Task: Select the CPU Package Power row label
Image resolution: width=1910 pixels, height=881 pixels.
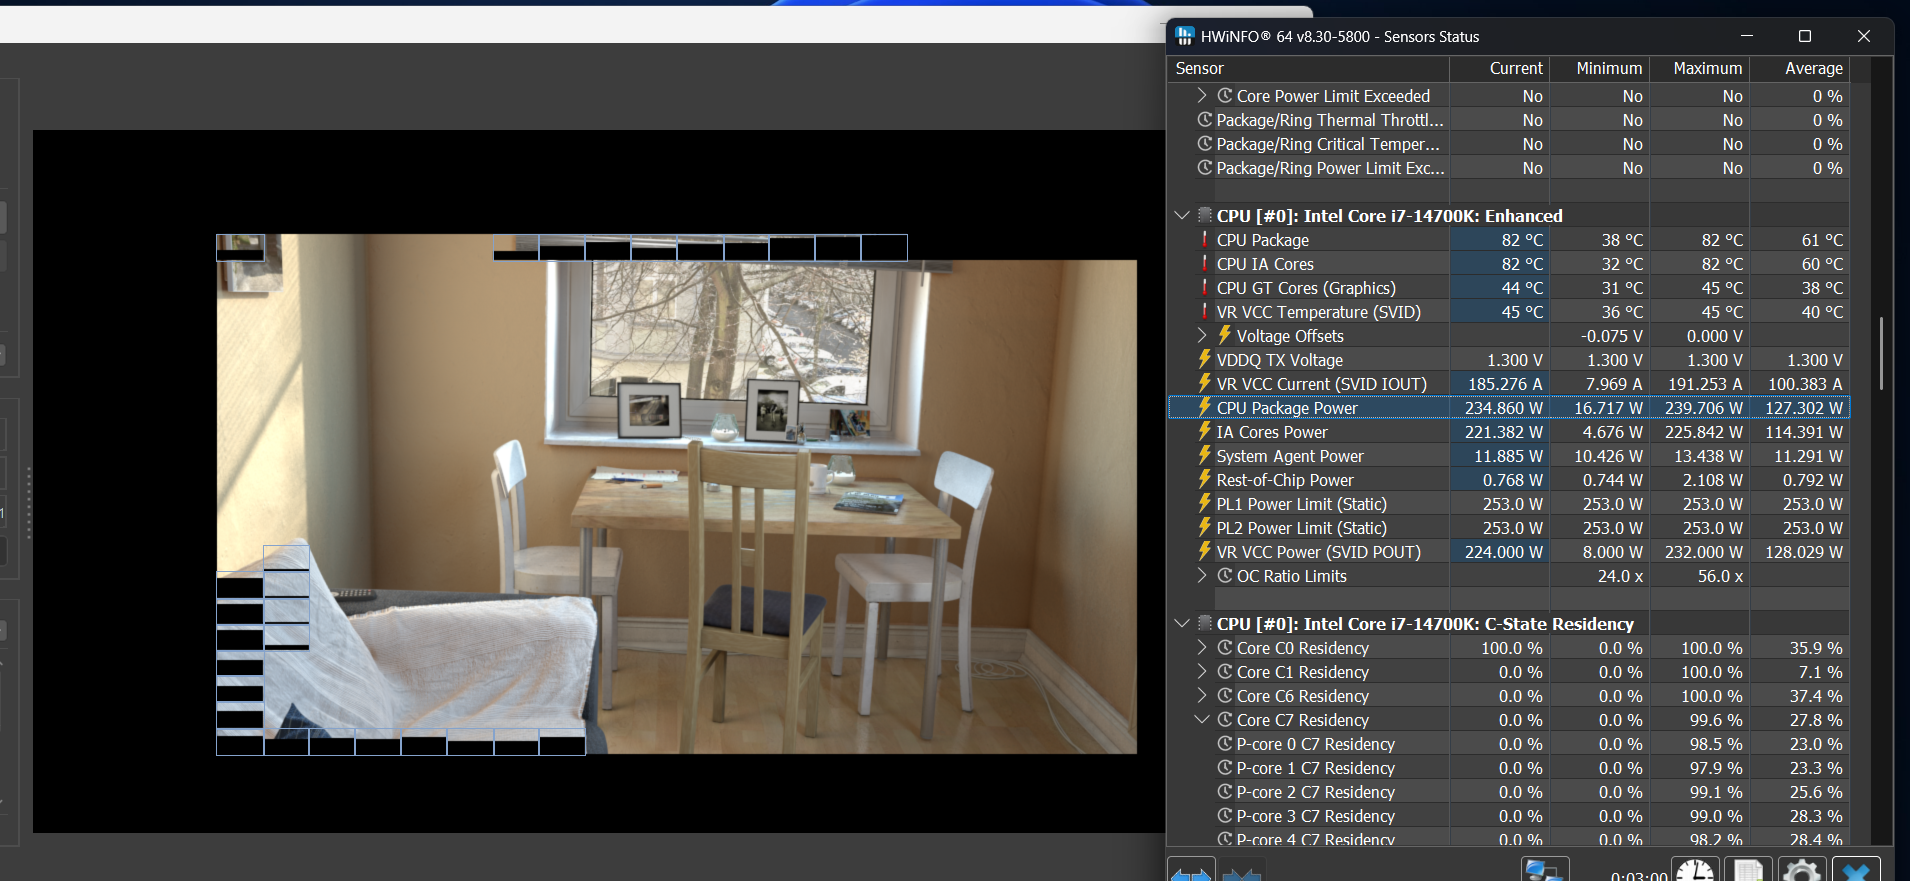Action: point(1287,408)
